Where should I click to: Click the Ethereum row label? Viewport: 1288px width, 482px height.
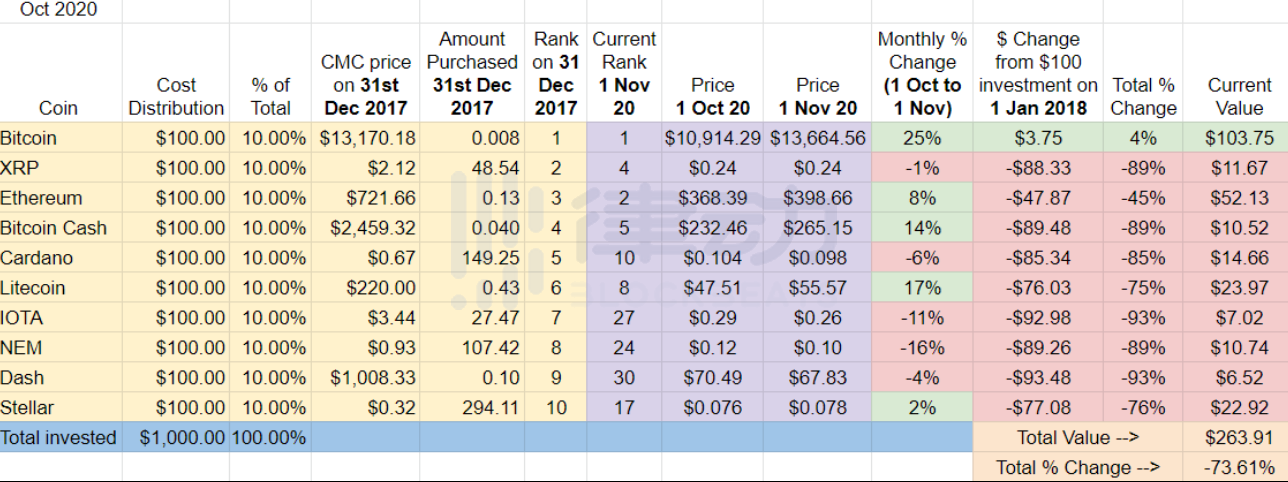60,198
